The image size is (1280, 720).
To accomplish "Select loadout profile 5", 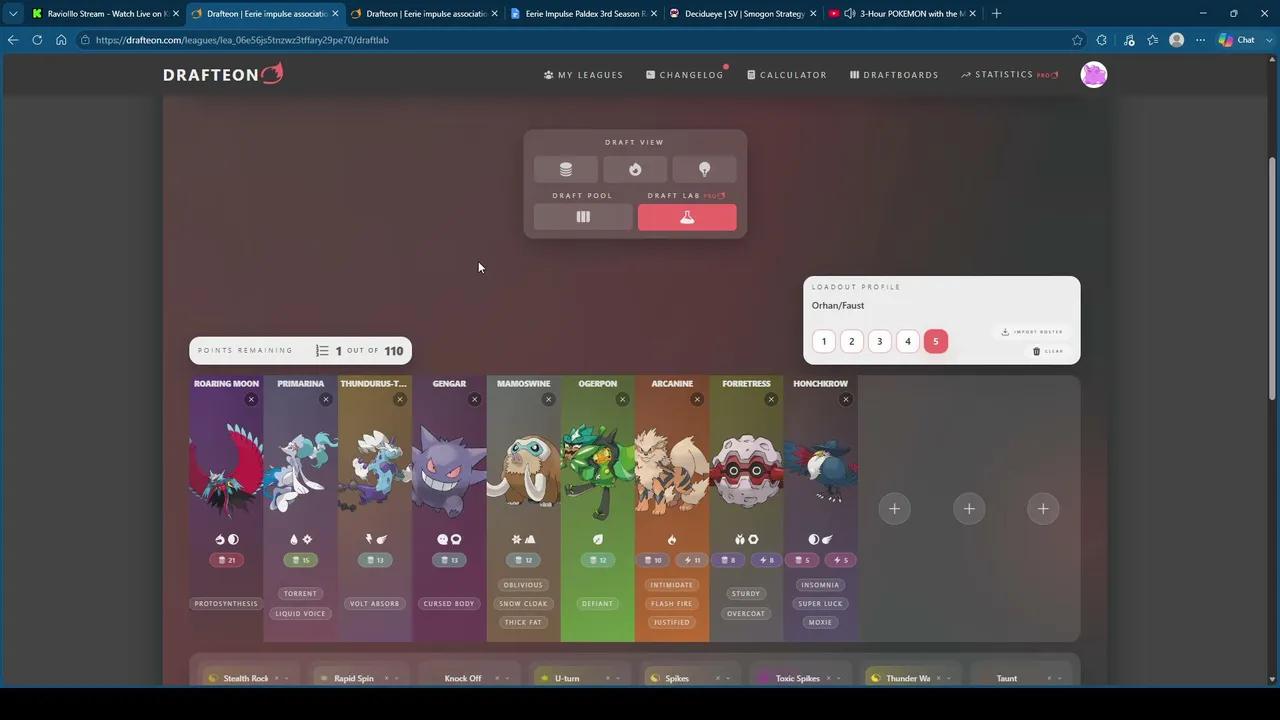I will click(936, 341).
